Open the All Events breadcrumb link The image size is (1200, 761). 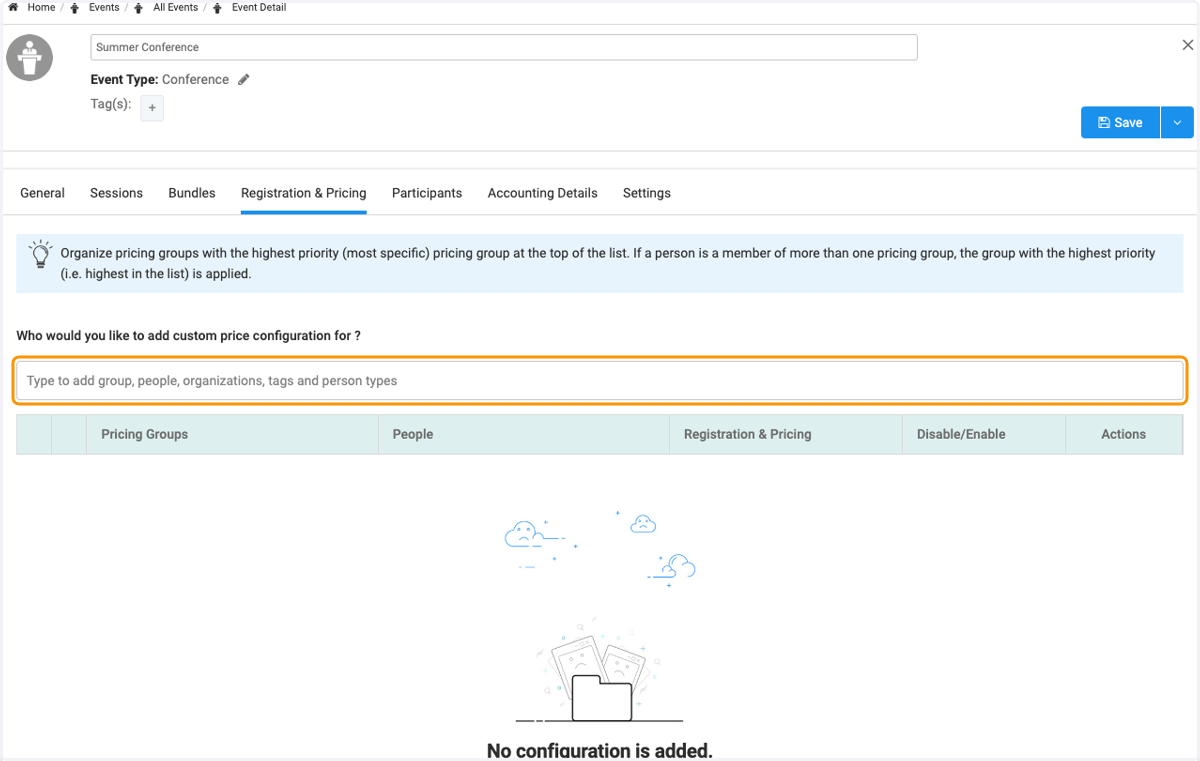[x=175, y=7]
